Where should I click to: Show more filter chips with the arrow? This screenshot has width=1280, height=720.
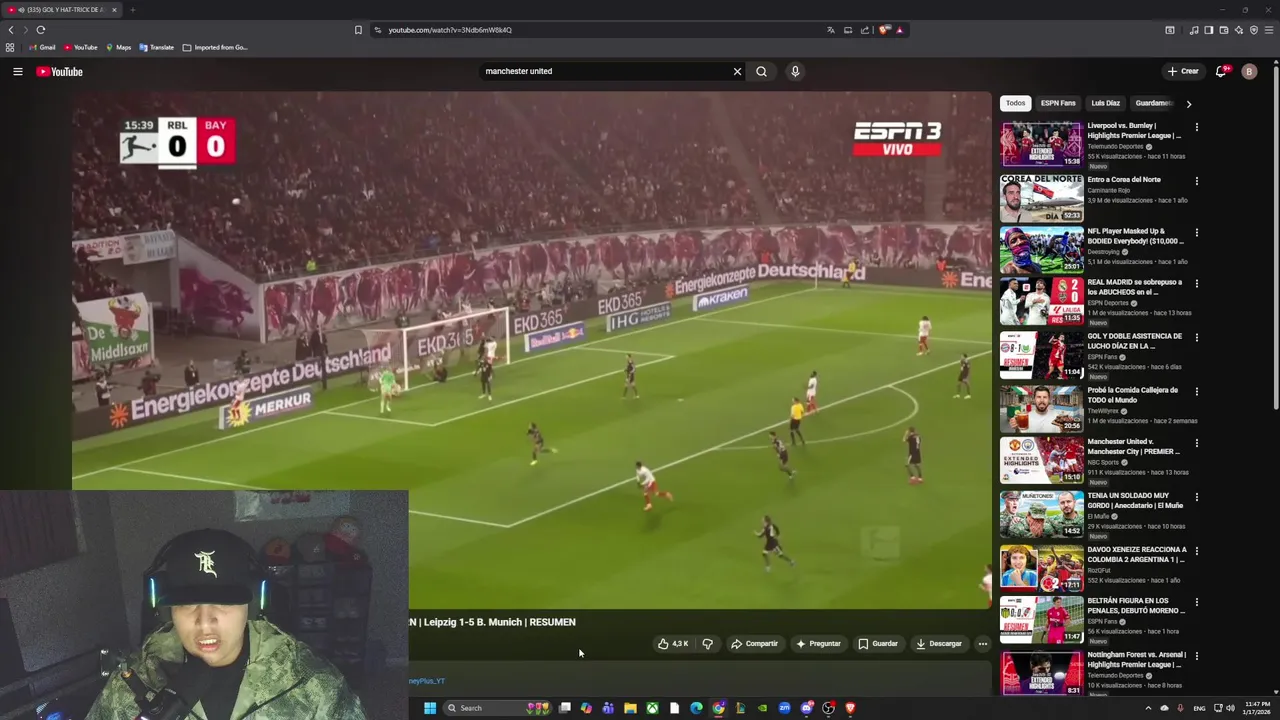(1188, 104)
